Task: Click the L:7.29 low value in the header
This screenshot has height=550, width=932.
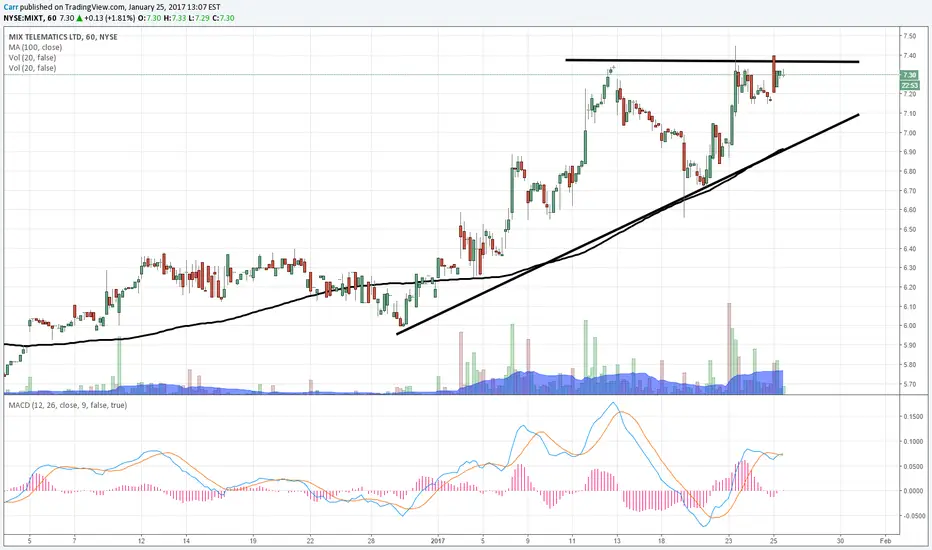Action: tap(199, 18)
